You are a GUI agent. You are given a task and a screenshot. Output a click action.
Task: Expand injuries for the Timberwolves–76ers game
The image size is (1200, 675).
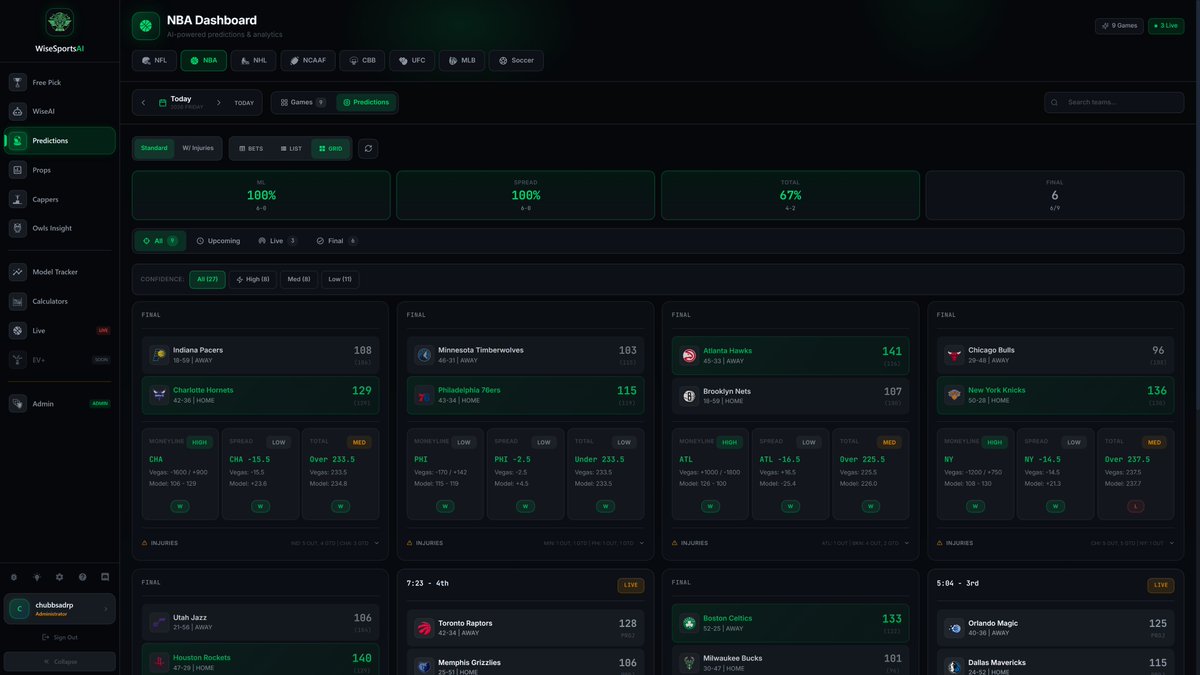click(x=525, y=543)
